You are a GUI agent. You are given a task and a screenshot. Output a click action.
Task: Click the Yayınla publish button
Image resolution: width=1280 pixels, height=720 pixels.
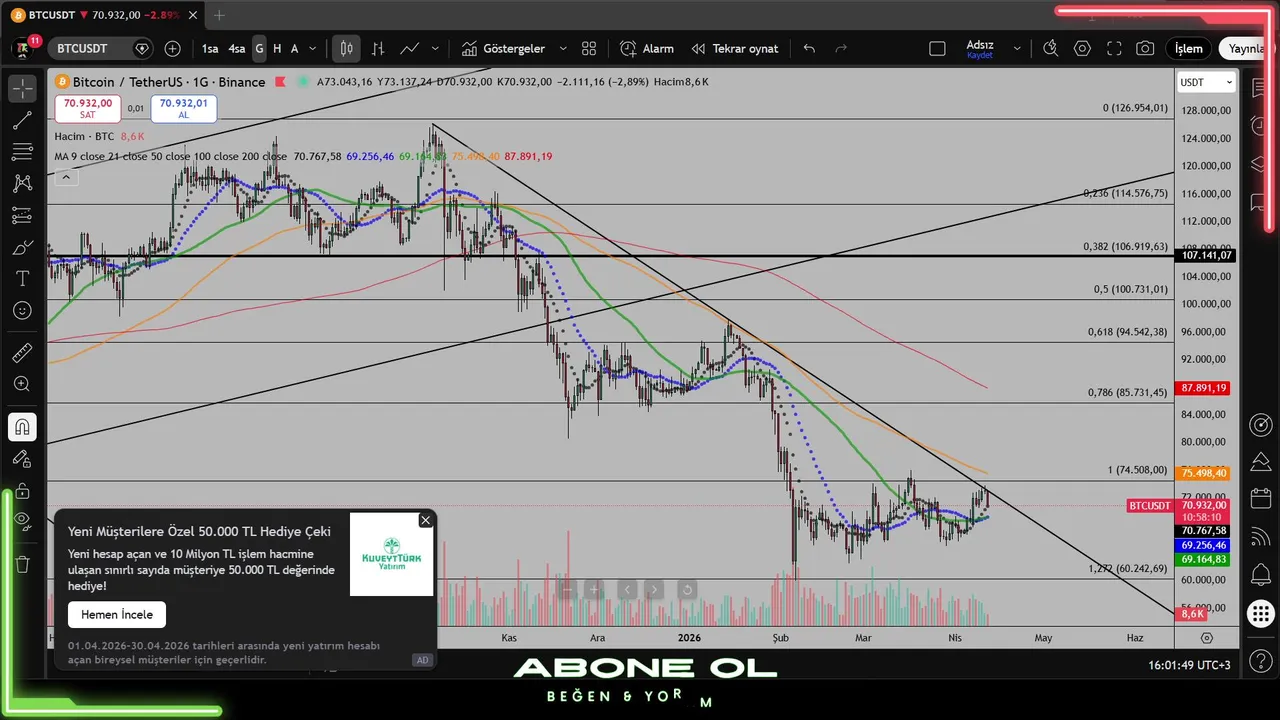[1246, 48]
